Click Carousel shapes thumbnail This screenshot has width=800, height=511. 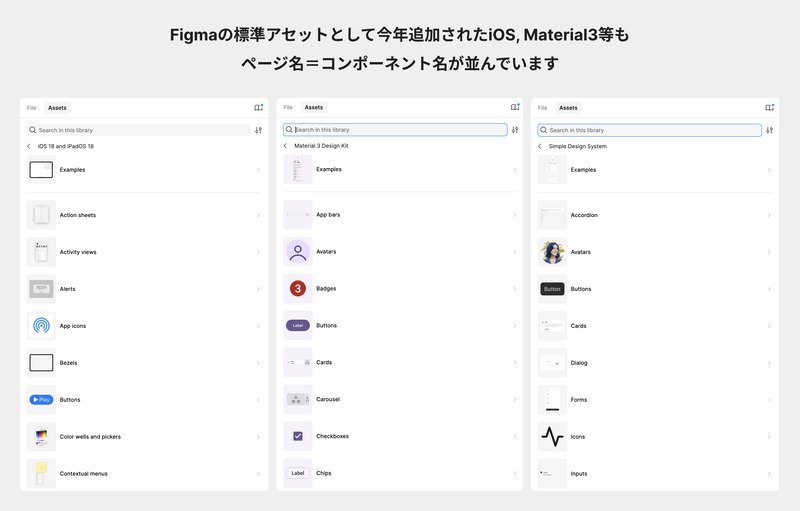(298, 399)
